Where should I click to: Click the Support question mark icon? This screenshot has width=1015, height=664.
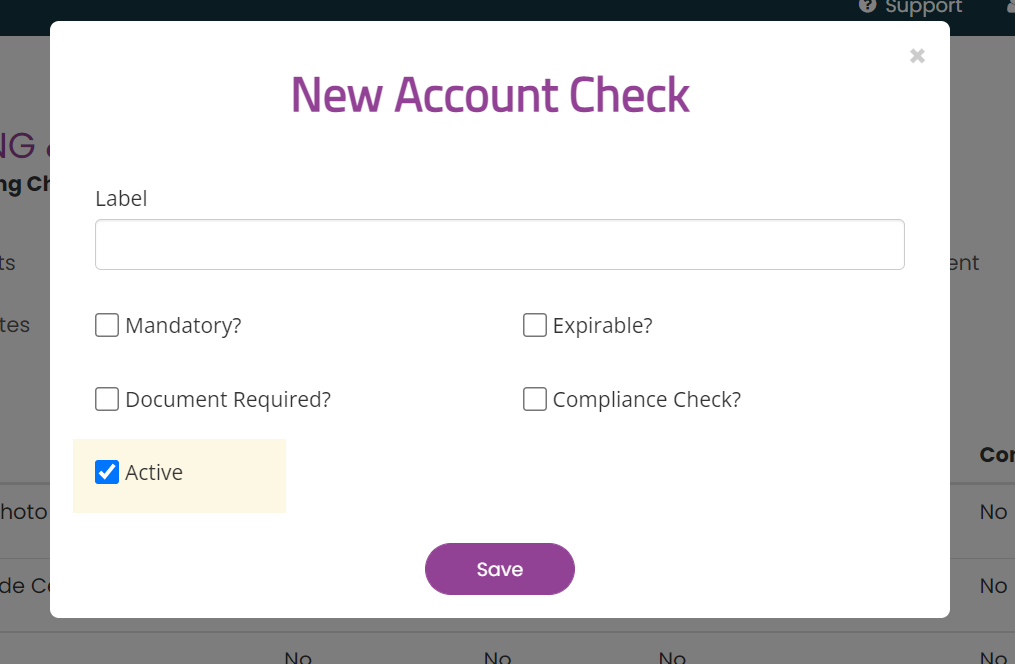tap(867, 6)
